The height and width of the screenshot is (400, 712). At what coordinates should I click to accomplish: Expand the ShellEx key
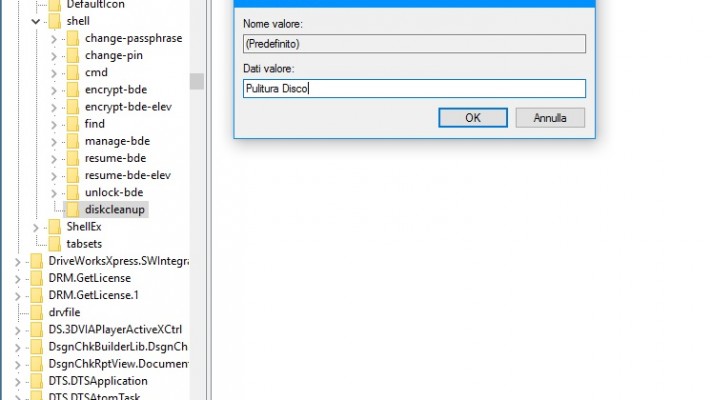point(36,227)
